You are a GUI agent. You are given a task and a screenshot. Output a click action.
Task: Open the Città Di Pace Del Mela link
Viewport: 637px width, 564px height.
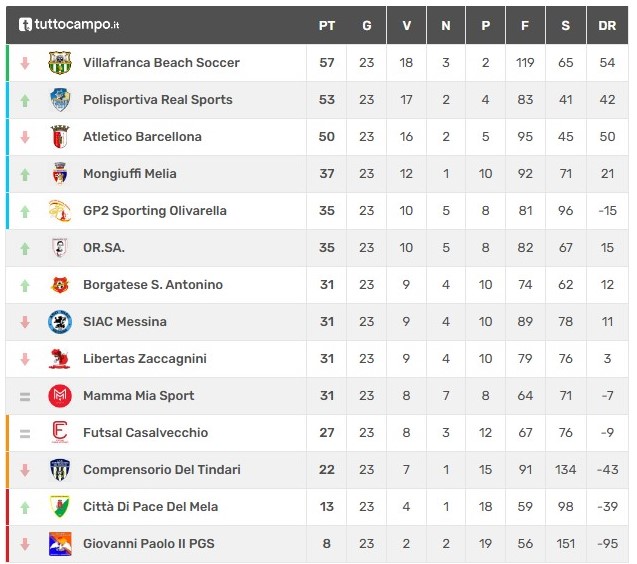click(150, 506)
